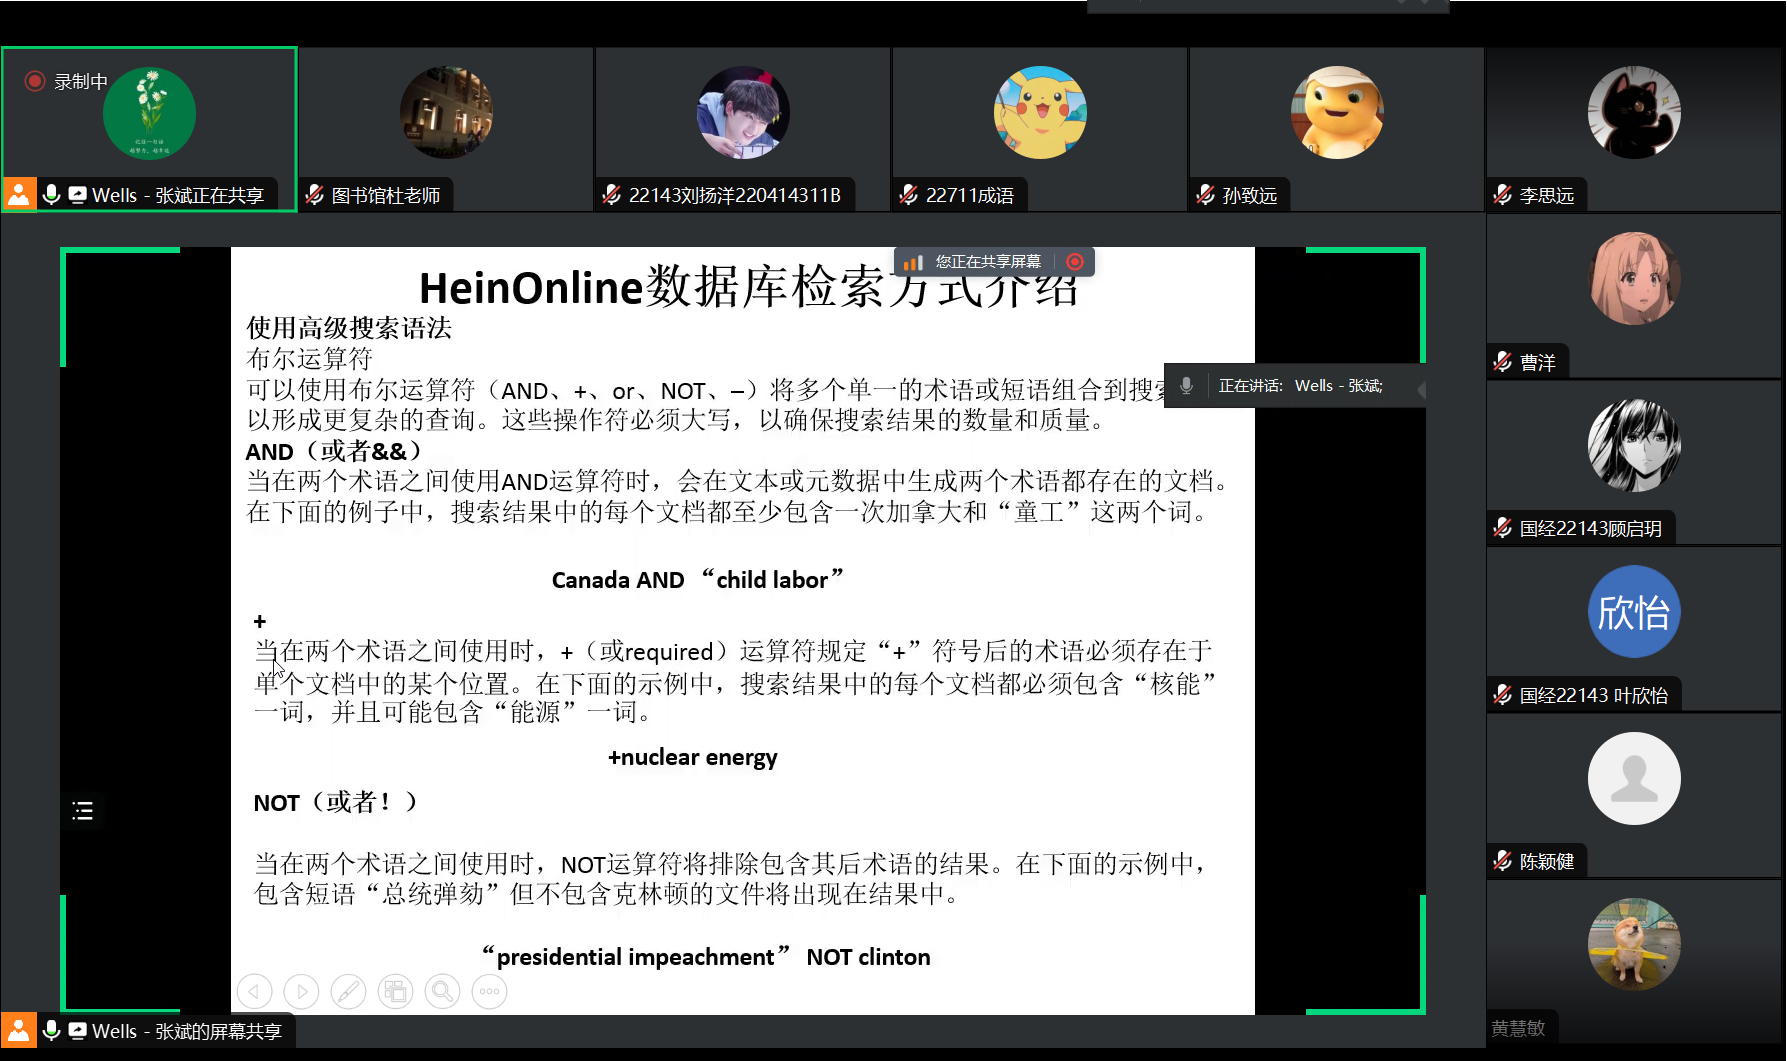Screen dimensions: 1787x1061
Task: Click the example Canada AND "child labor"
Action: click(x=698, y=580)
